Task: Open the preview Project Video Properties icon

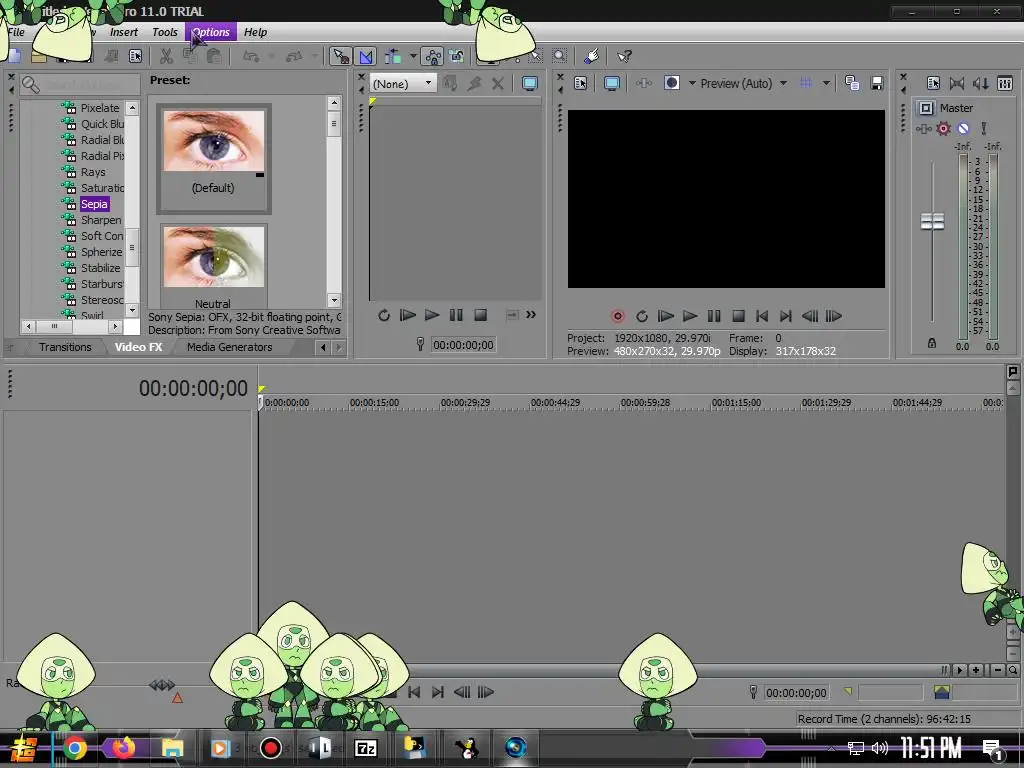Action: tap(581, 83)
